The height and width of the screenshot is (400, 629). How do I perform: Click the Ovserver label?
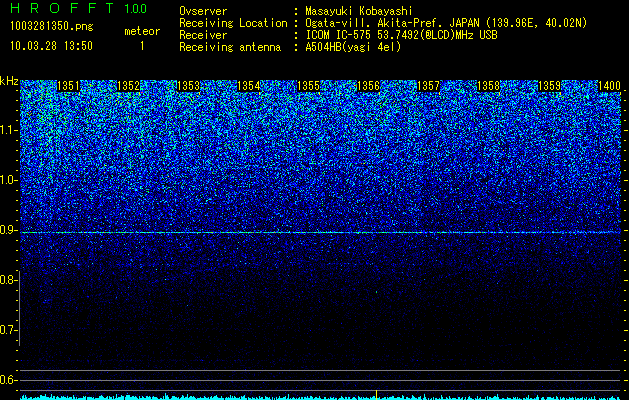tap(203, 11)
